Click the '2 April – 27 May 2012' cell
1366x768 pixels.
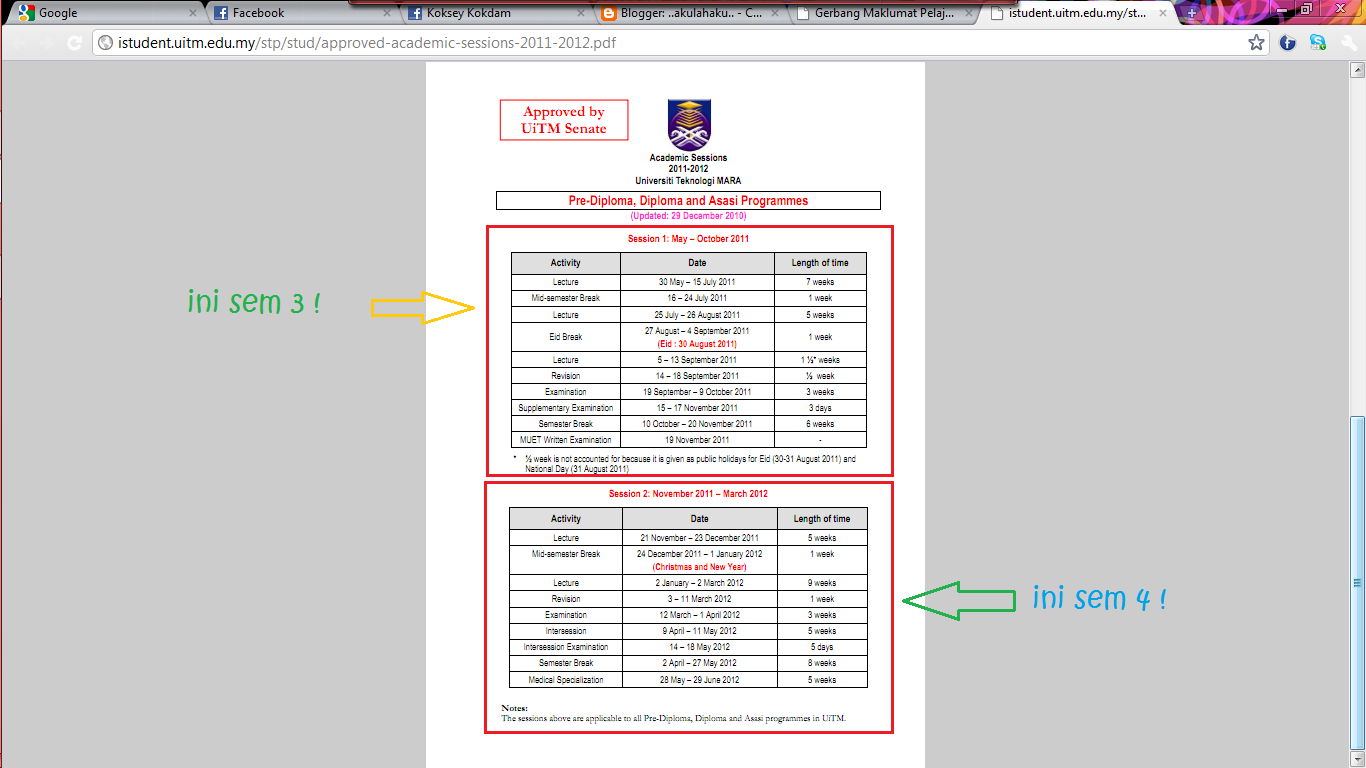699,663
